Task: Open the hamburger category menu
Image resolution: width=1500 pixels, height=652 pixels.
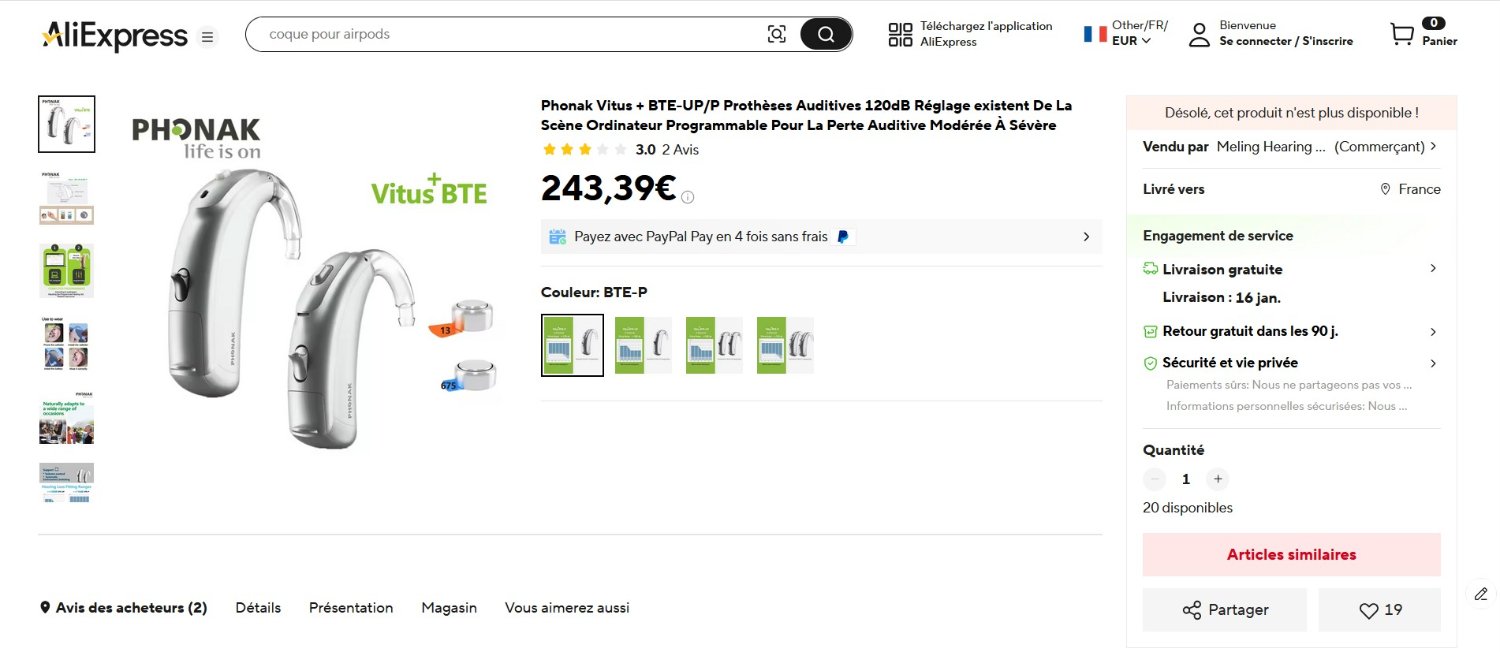Action: (x=207, y=37)
